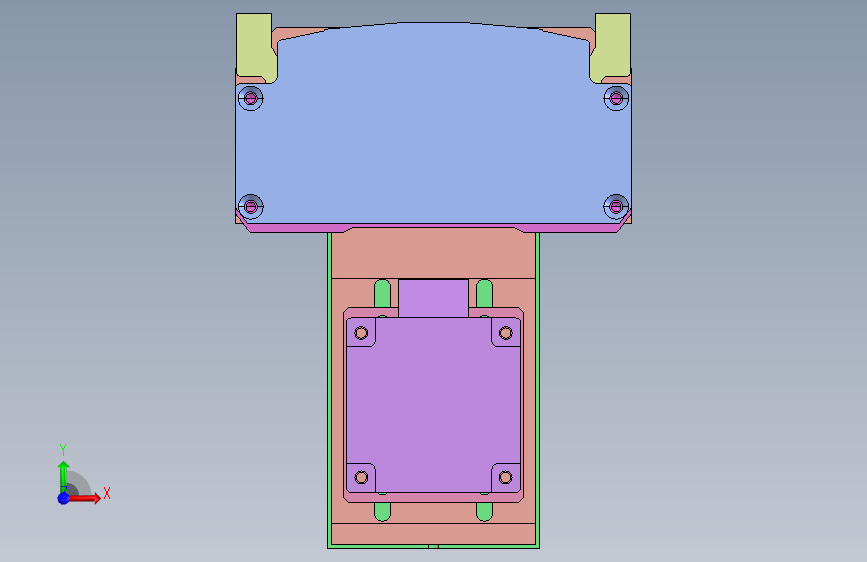
Task: Select the upper-left green slot
Action: [383, 294]
